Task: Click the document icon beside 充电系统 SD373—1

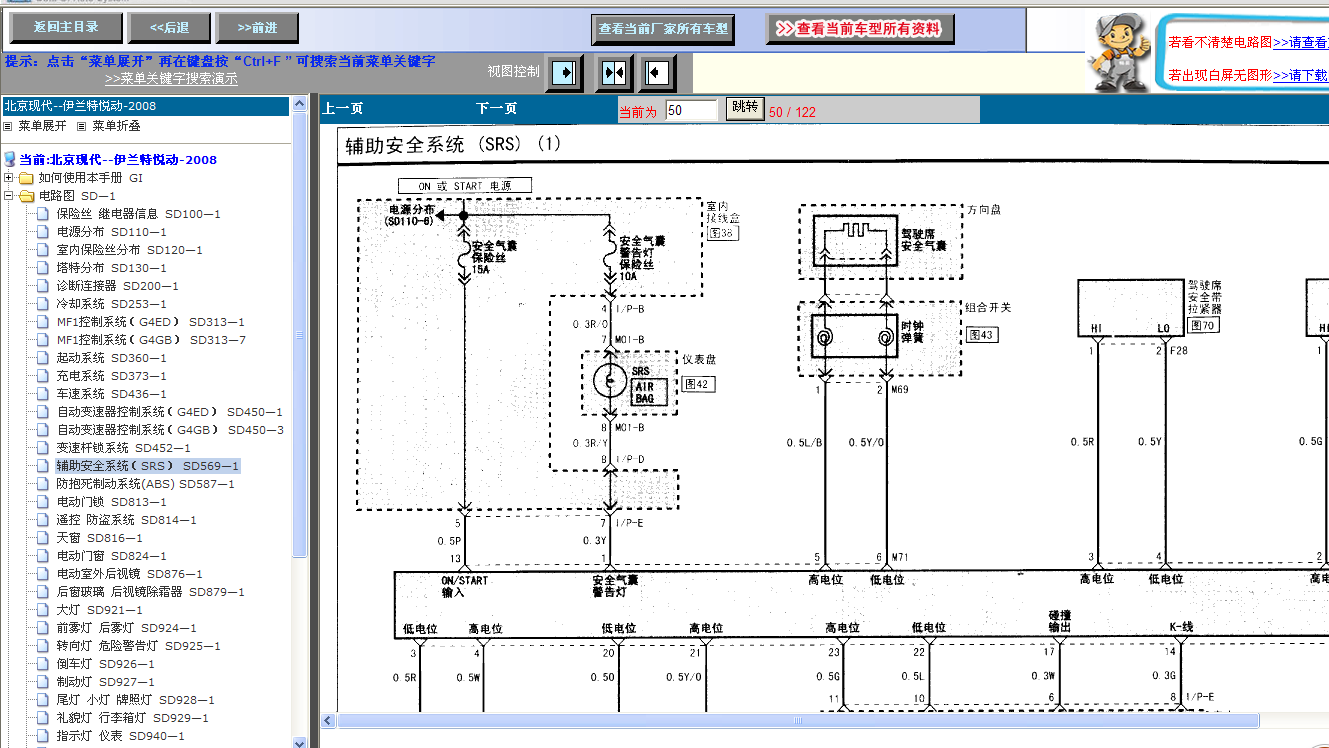Action: [x=42, y=376]
